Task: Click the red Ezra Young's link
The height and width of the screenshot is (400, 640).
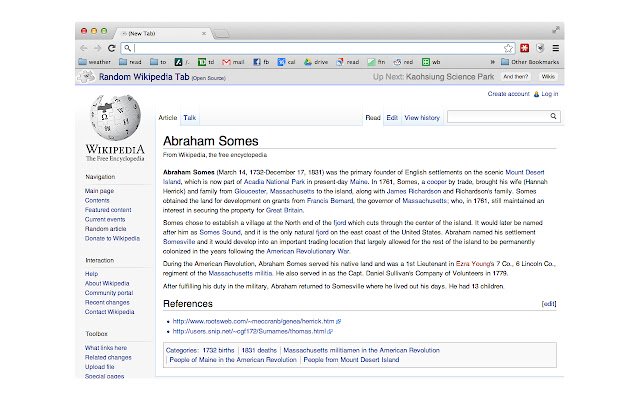Action: pyautogui.click(x=475, y=264)
